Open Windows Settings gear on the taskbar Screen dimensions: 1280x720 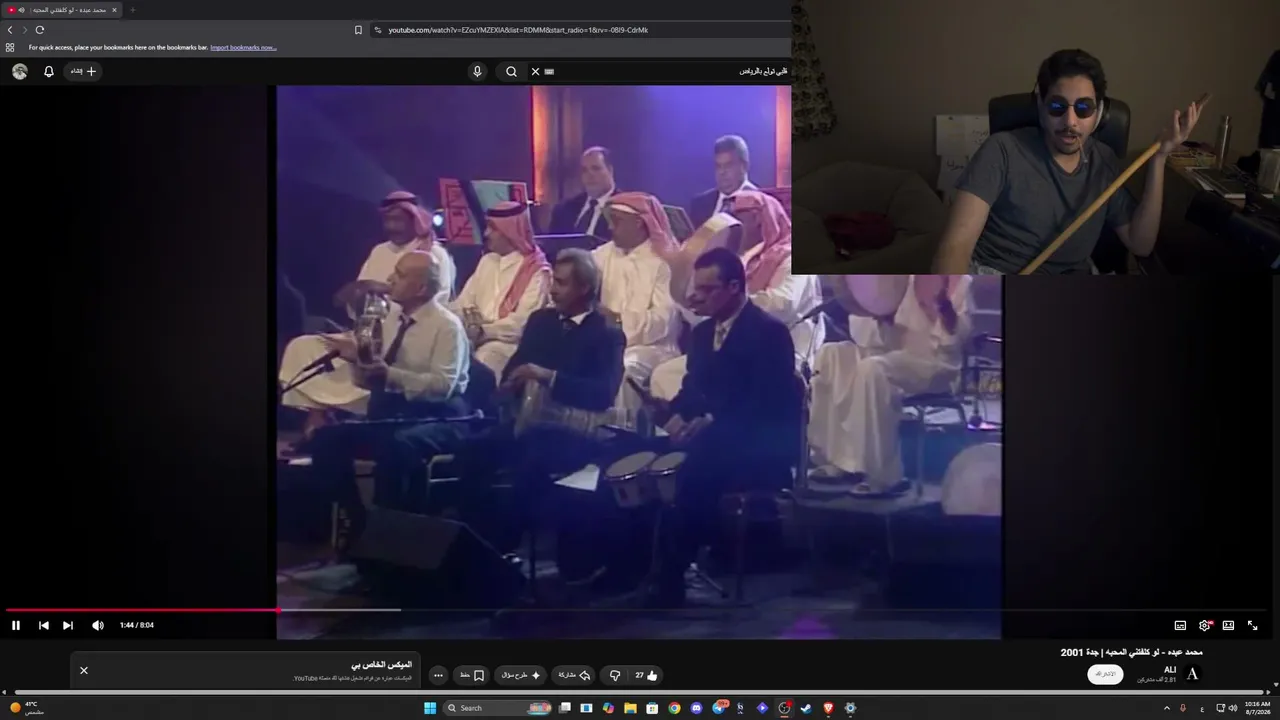tap(850, 708)
